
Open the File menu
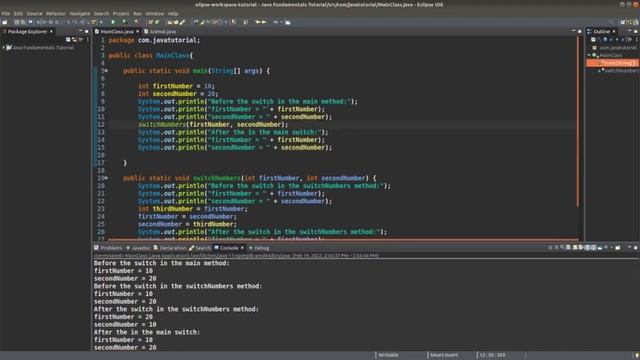coord(6,13)
